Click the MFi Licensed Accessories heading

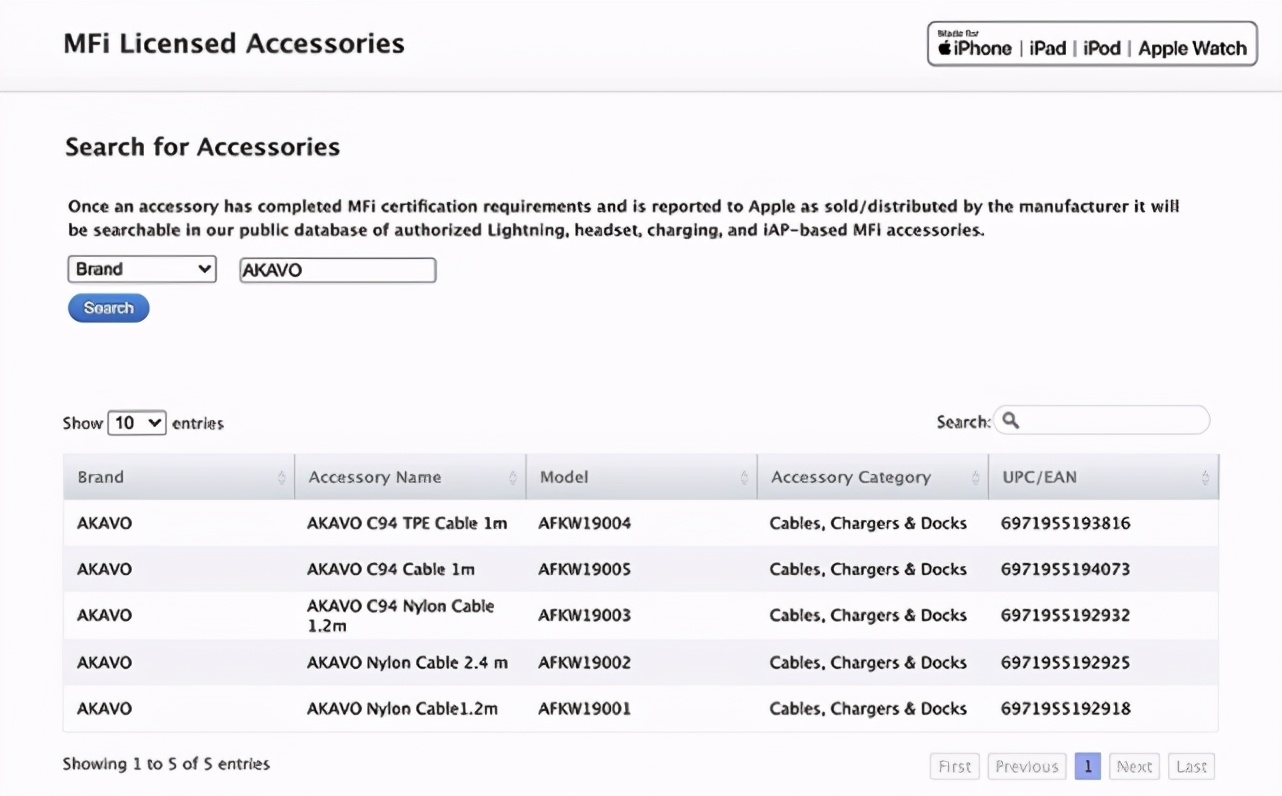(x=234, y=44)
